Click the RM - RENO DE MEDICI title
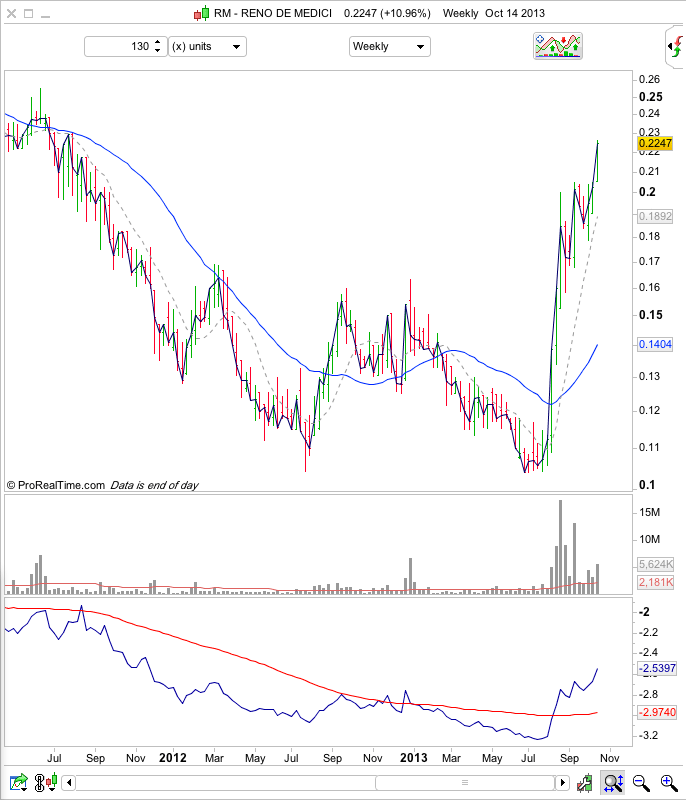Screen dimensions: 686x800 point(273,13)
